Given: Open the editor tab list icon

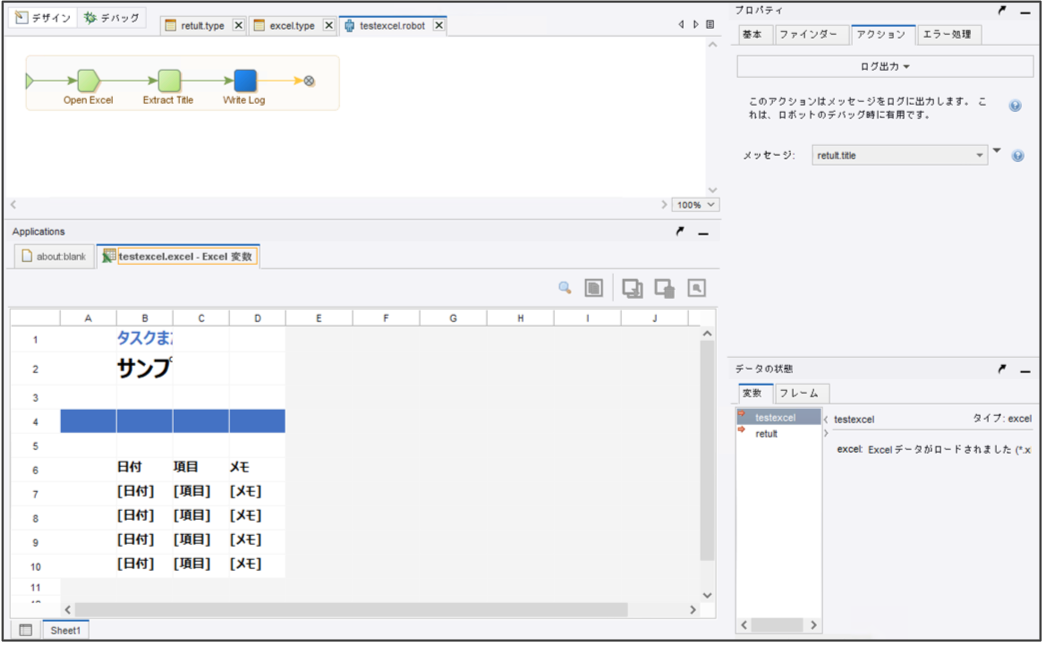Looking at the screenshot, I should click(x=710, y=24).
